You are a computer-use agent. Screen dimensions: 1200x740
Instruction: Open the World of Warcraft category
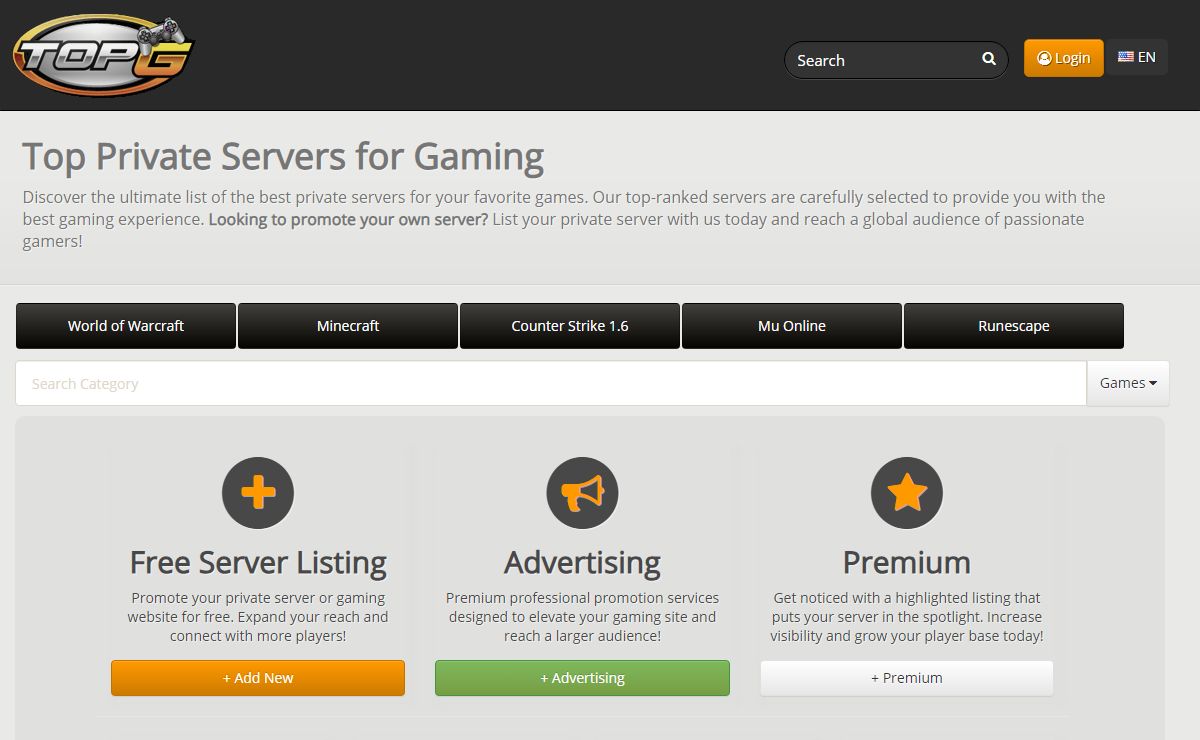pos(126,326)
